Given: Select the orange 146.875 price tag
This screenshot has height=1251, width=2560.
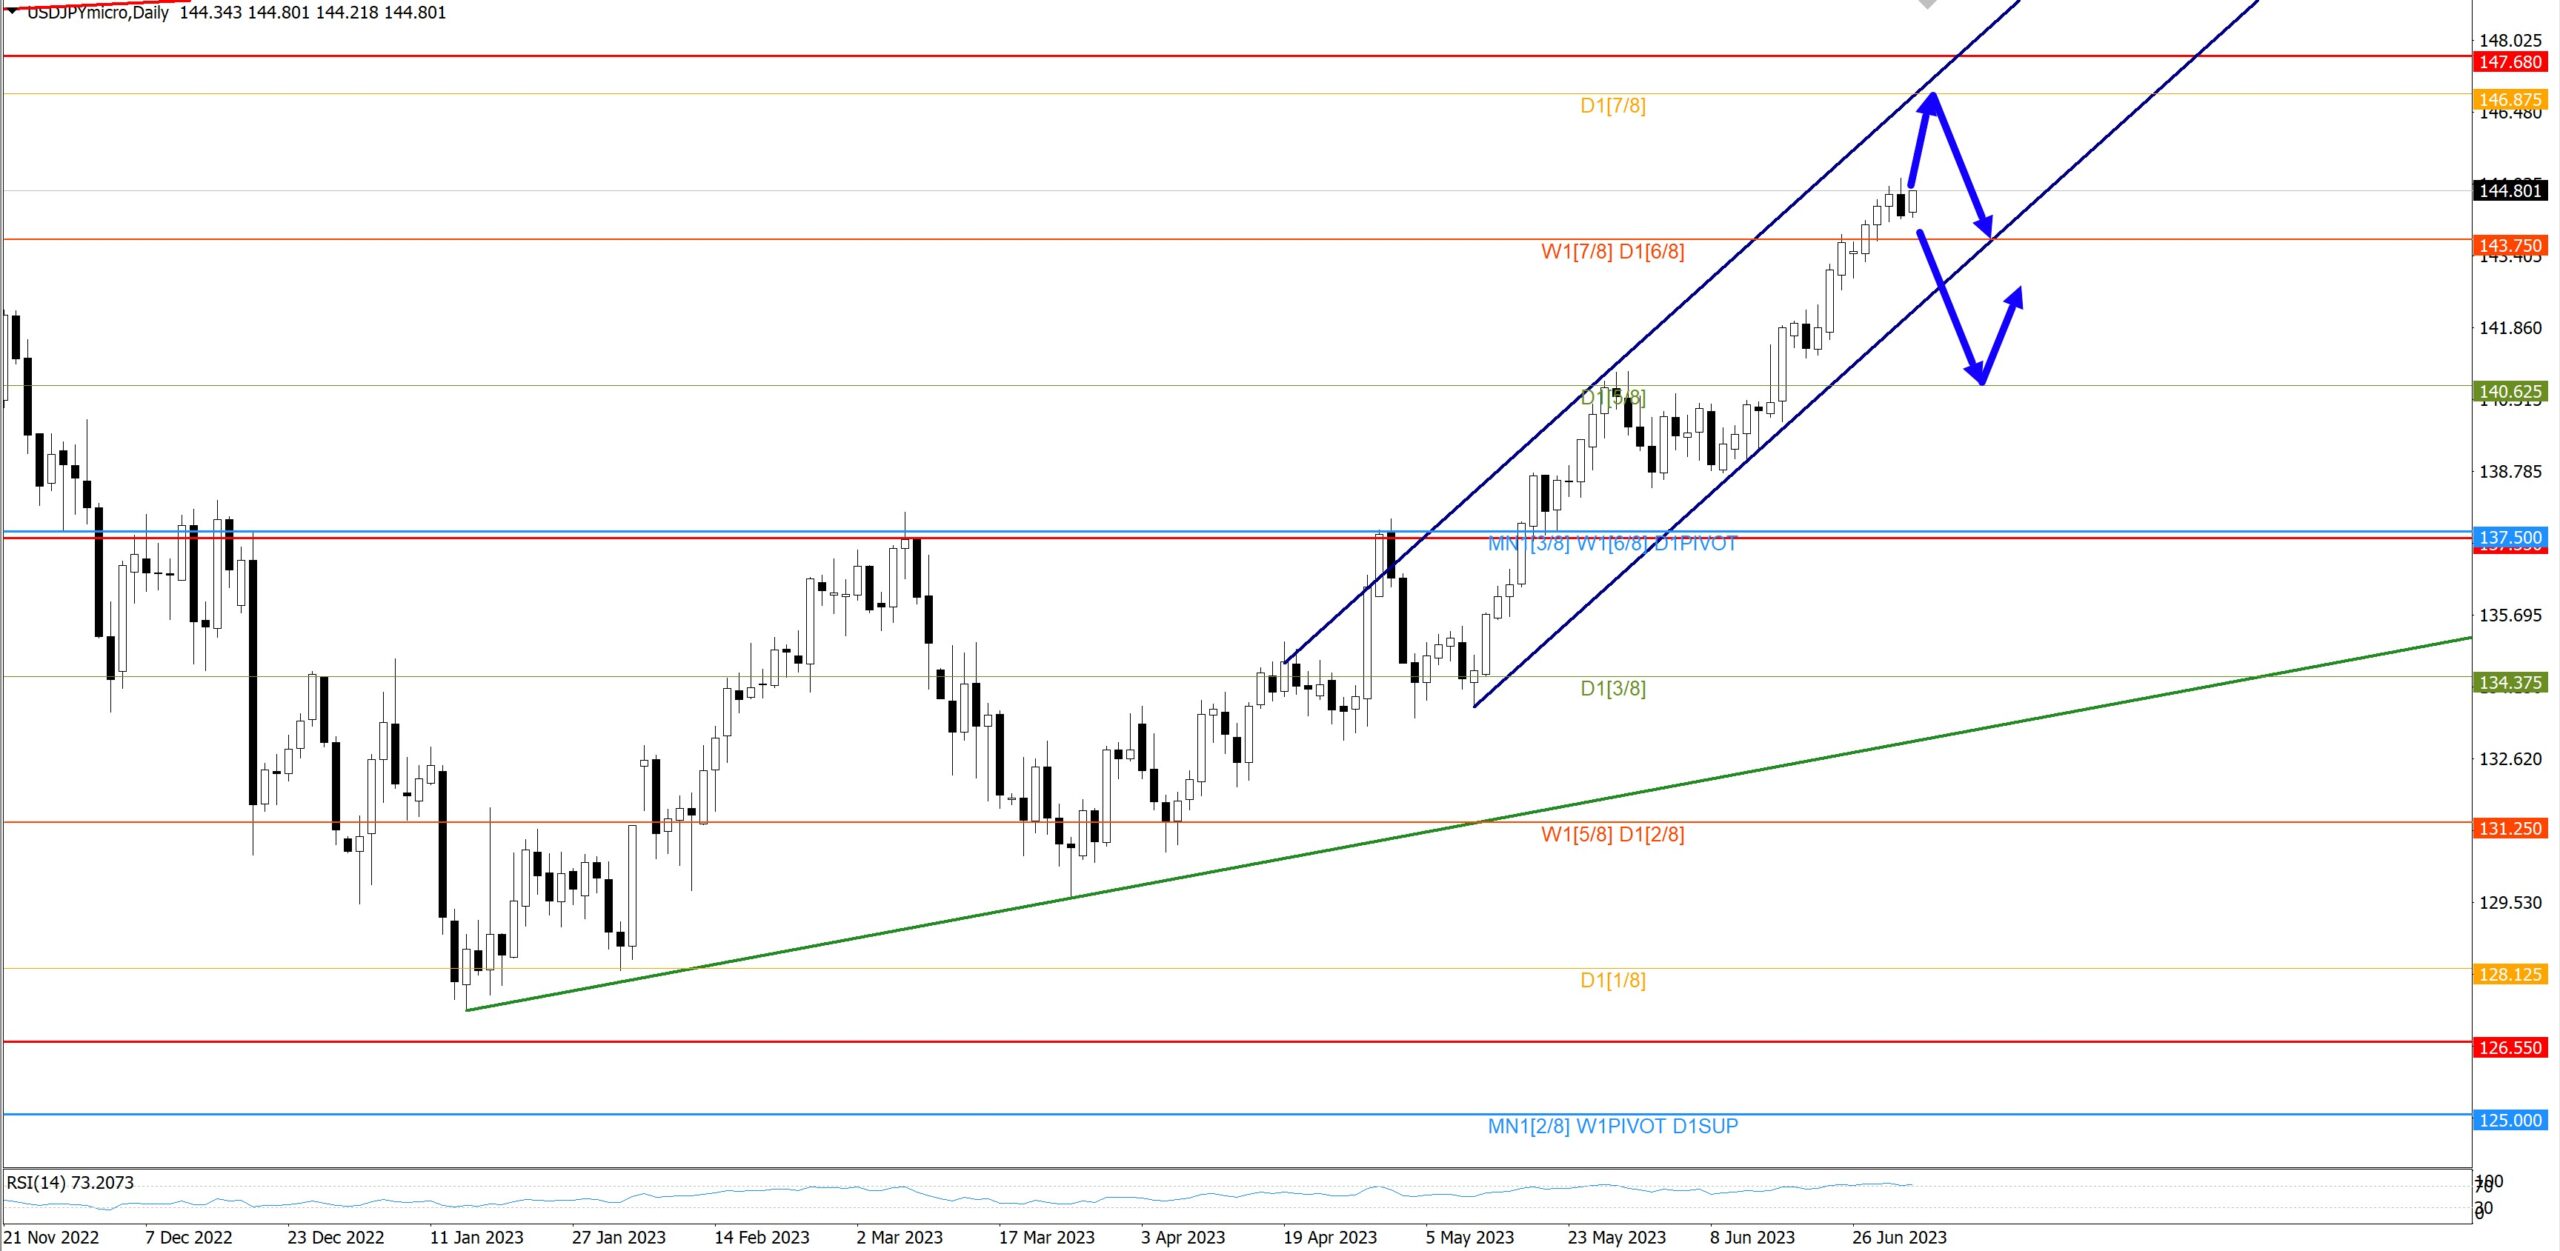Looking at the screenshot, I should coord(2510,99).
